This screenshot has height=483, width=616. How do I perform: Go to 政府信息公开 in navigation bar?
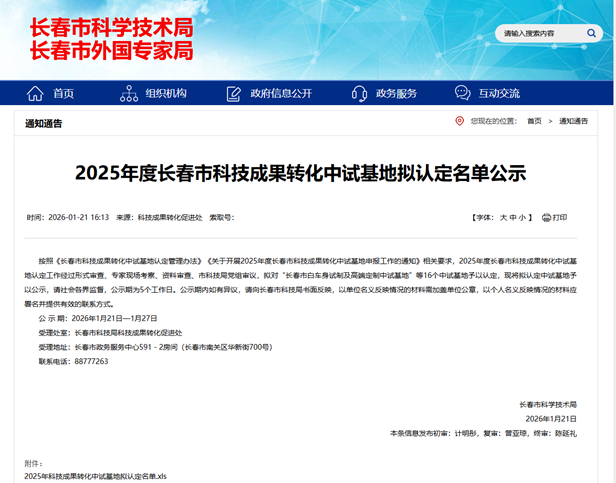click(x=281, y=93)
